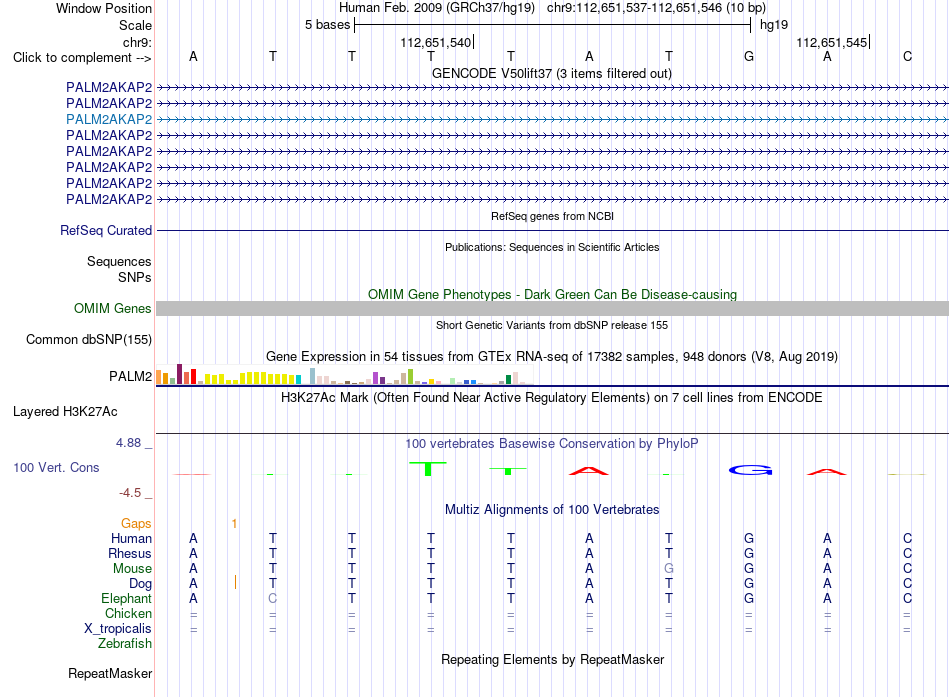This screenshot has height=697, width=950.
Task: Click the Chicken species label
Action: [x=128, y=614]
